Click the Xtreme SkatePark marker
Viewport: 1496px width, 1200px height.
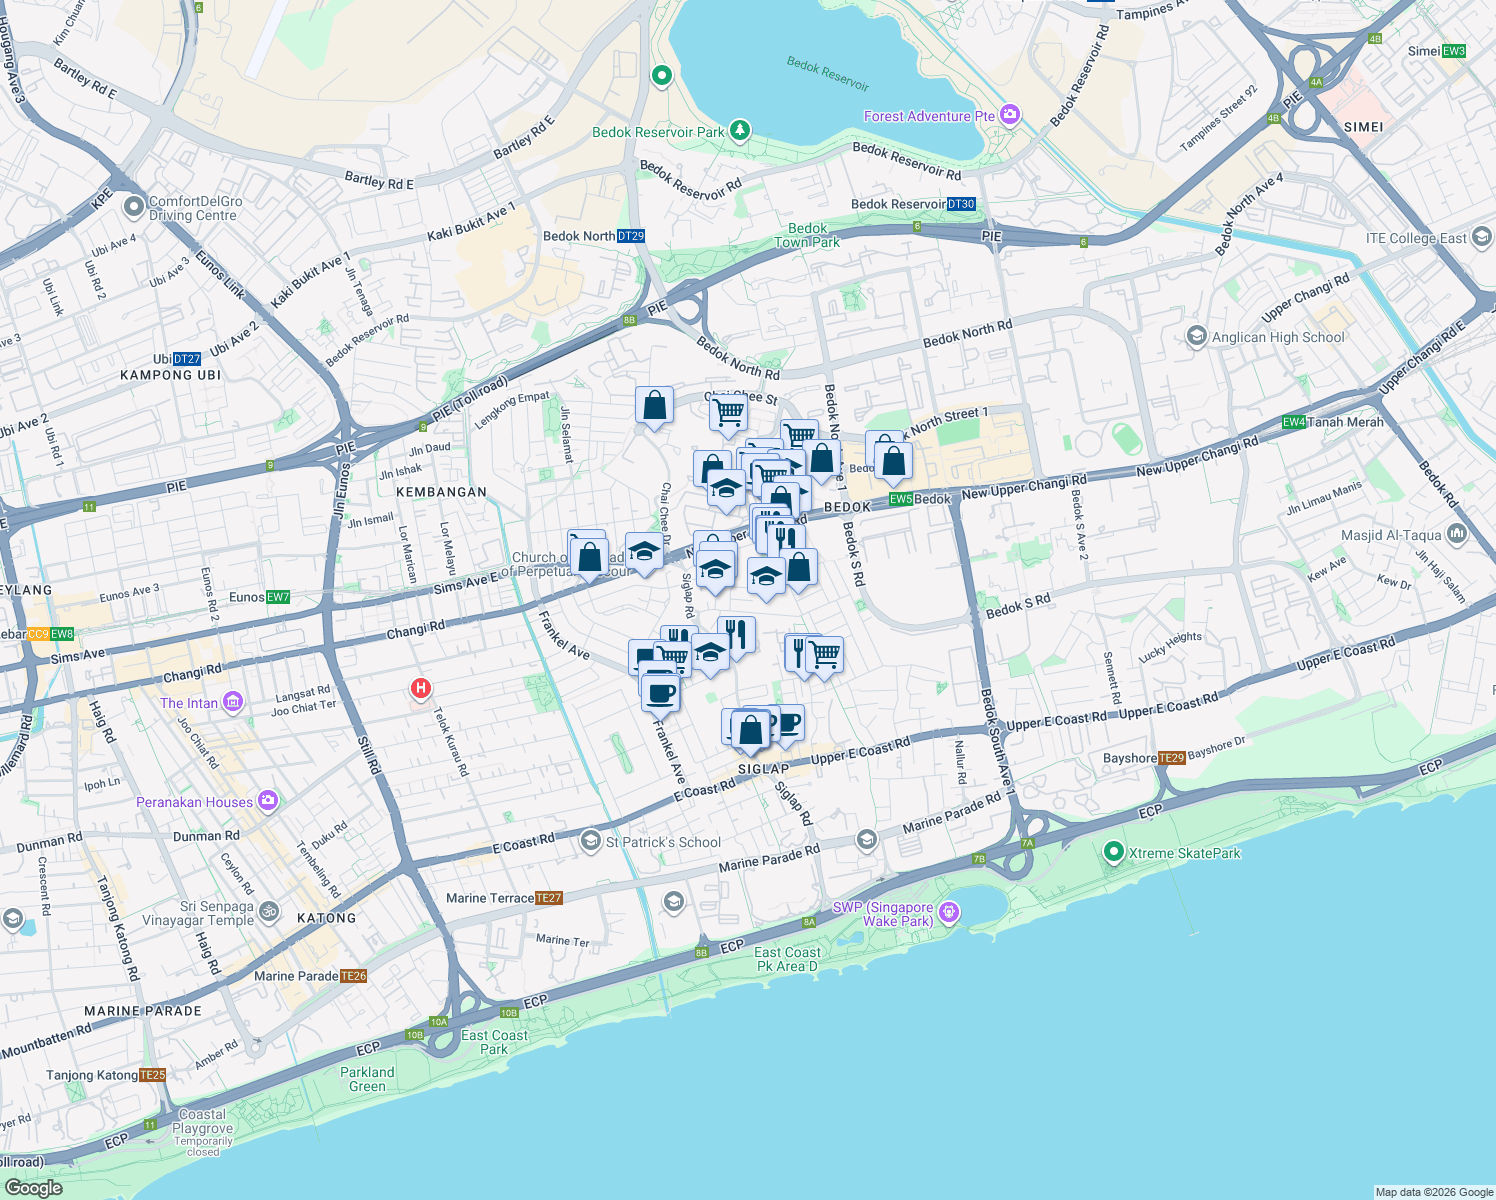tap(1113, 853)
